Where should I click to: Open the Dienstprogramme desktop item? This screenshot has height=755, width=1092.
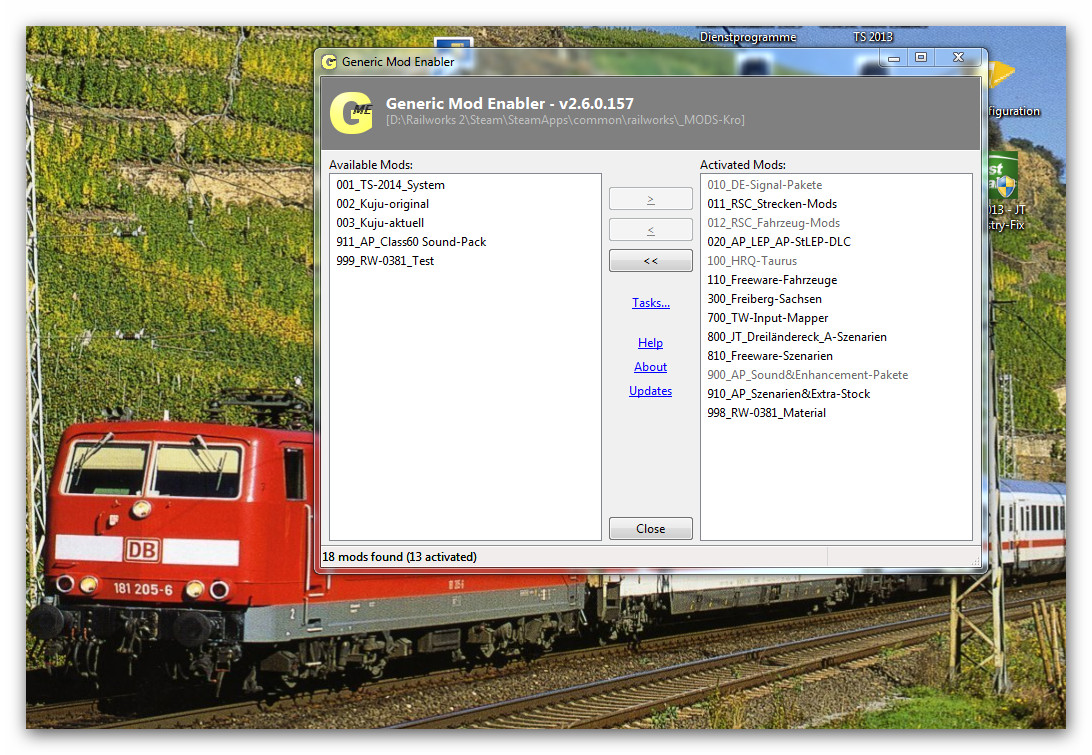[x=748, y=37]
